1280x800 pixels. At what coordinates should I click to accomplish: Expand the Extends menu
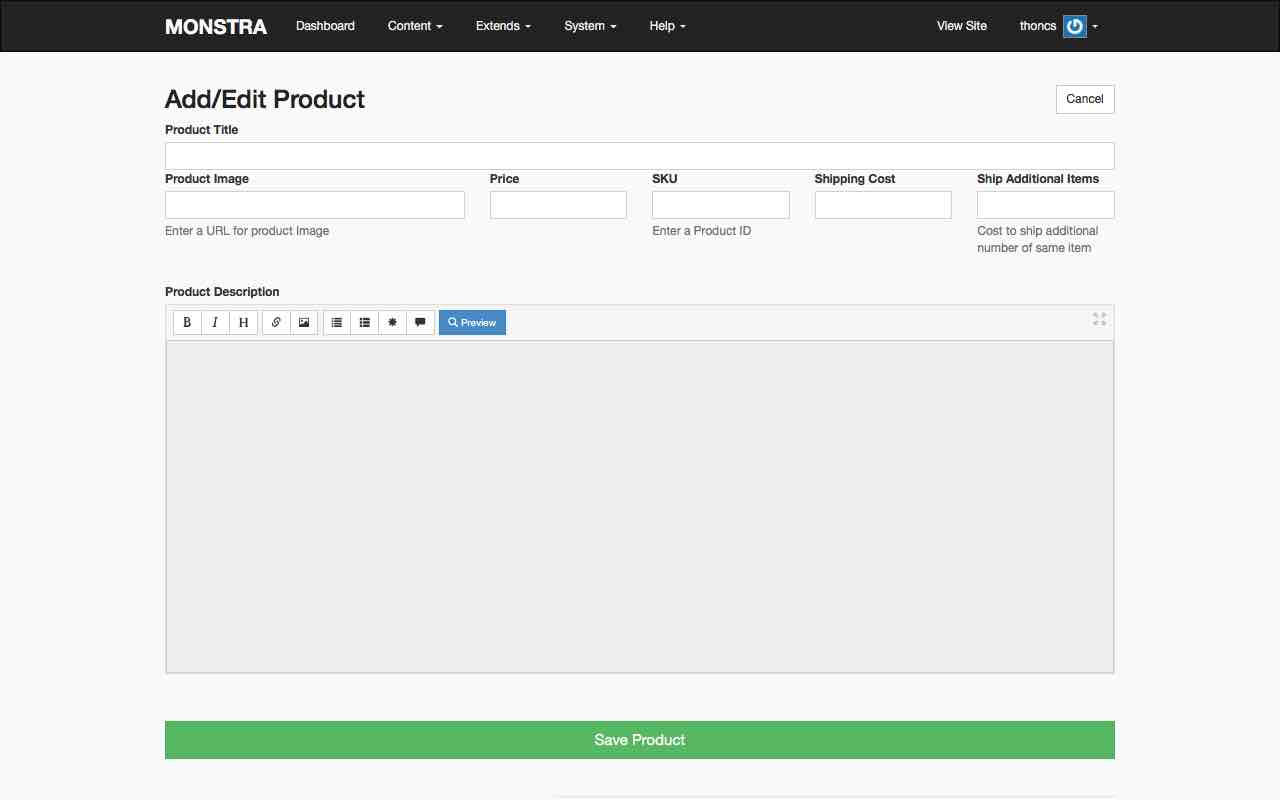point(503,26)
